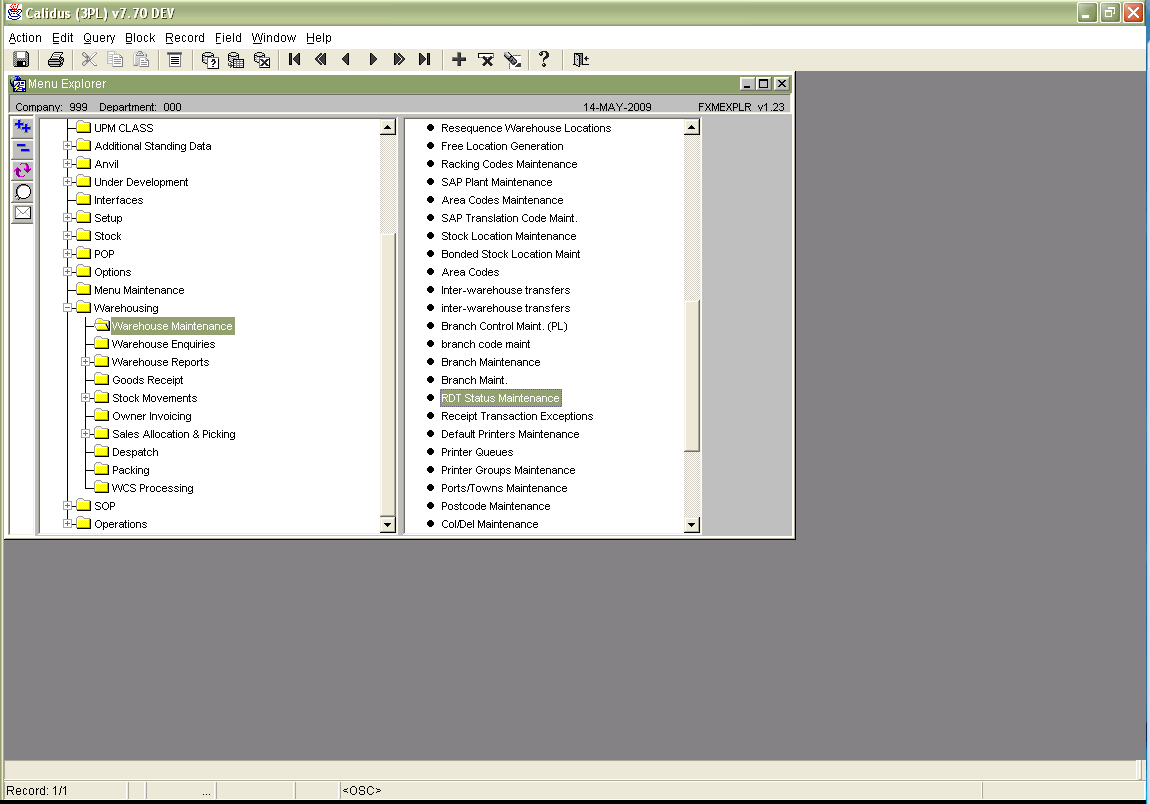This screenshot has height=804, width=1150.
Task: Expand the Anvil tree node
Action: tap(67, 164)
